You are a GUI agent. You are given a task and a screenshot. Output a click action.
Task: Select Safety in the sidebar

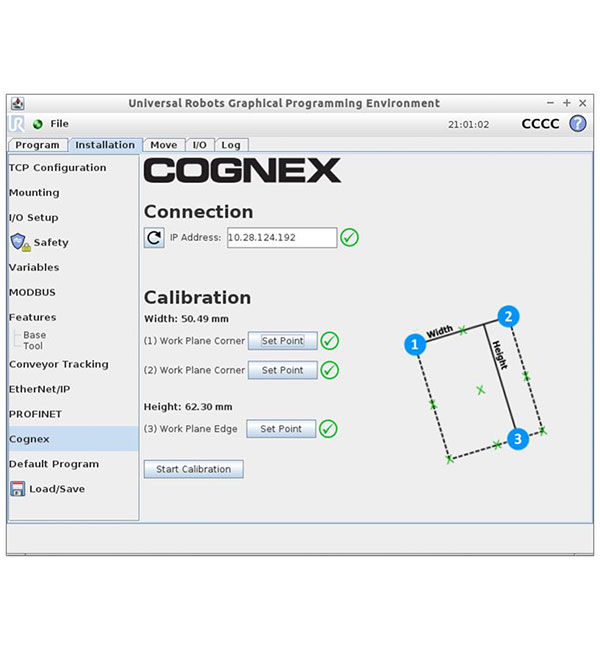51,242
